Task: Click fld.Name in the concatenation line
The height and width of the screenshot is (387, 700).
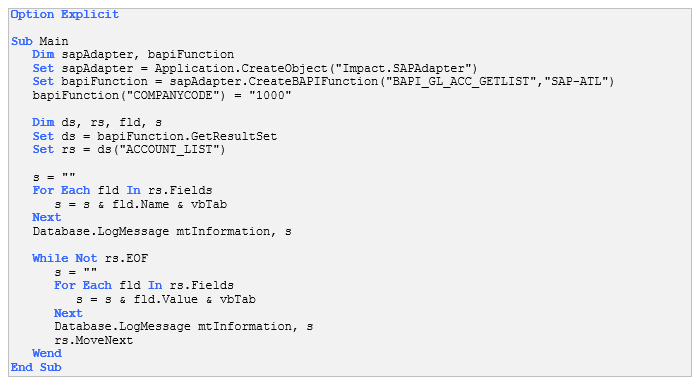Action: point(141,204)
